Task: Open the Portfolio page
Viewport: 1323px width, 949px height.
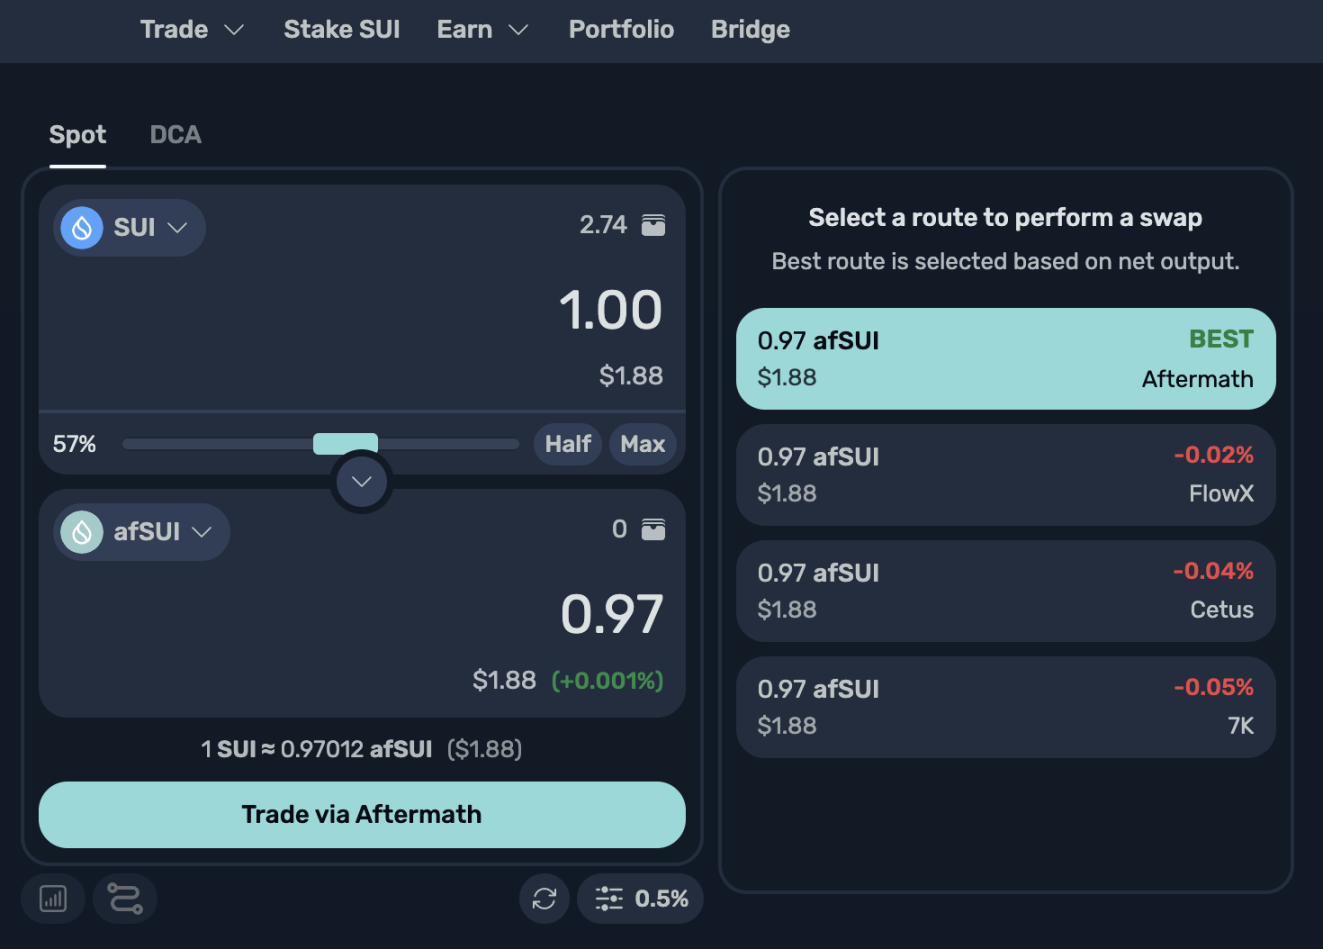Action: [x=621, y=30]
